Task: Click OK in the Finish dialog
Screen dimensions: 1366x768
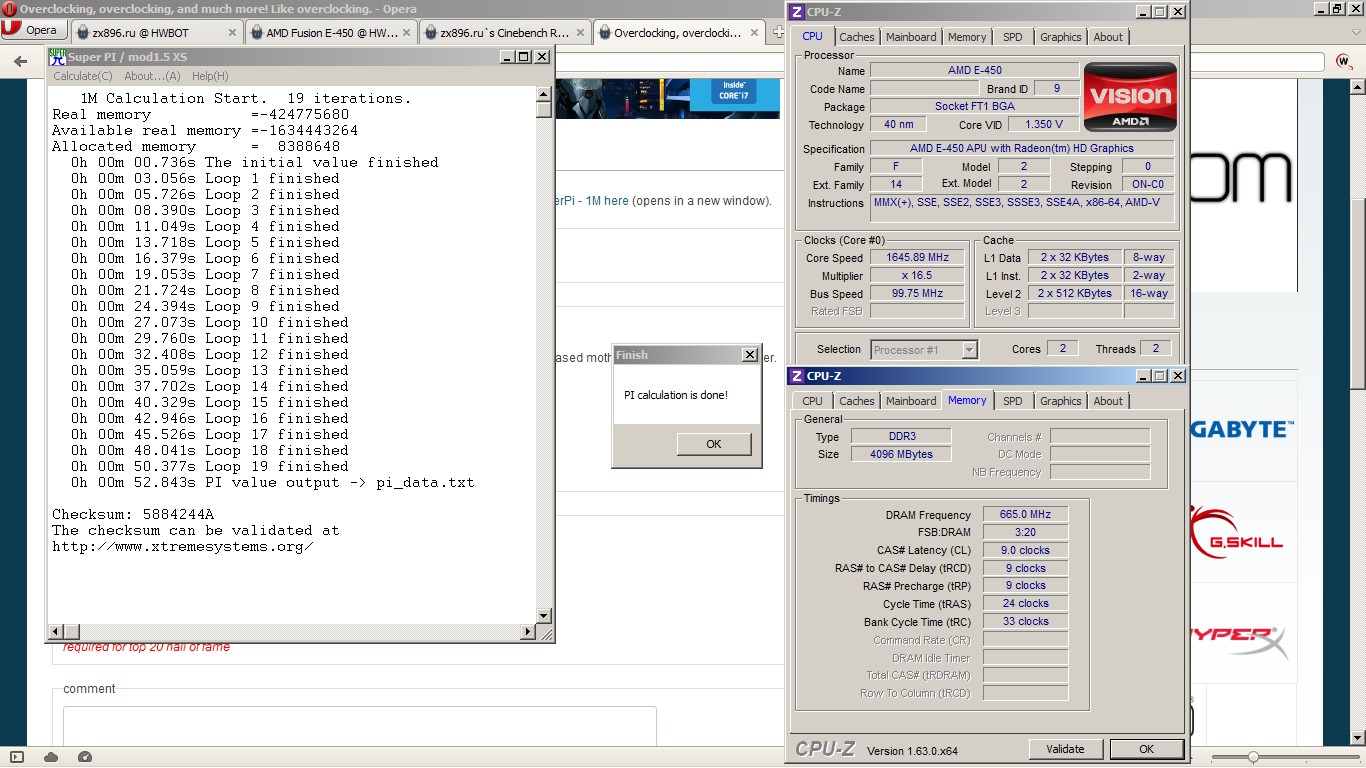Action: (x=713, y=444)
